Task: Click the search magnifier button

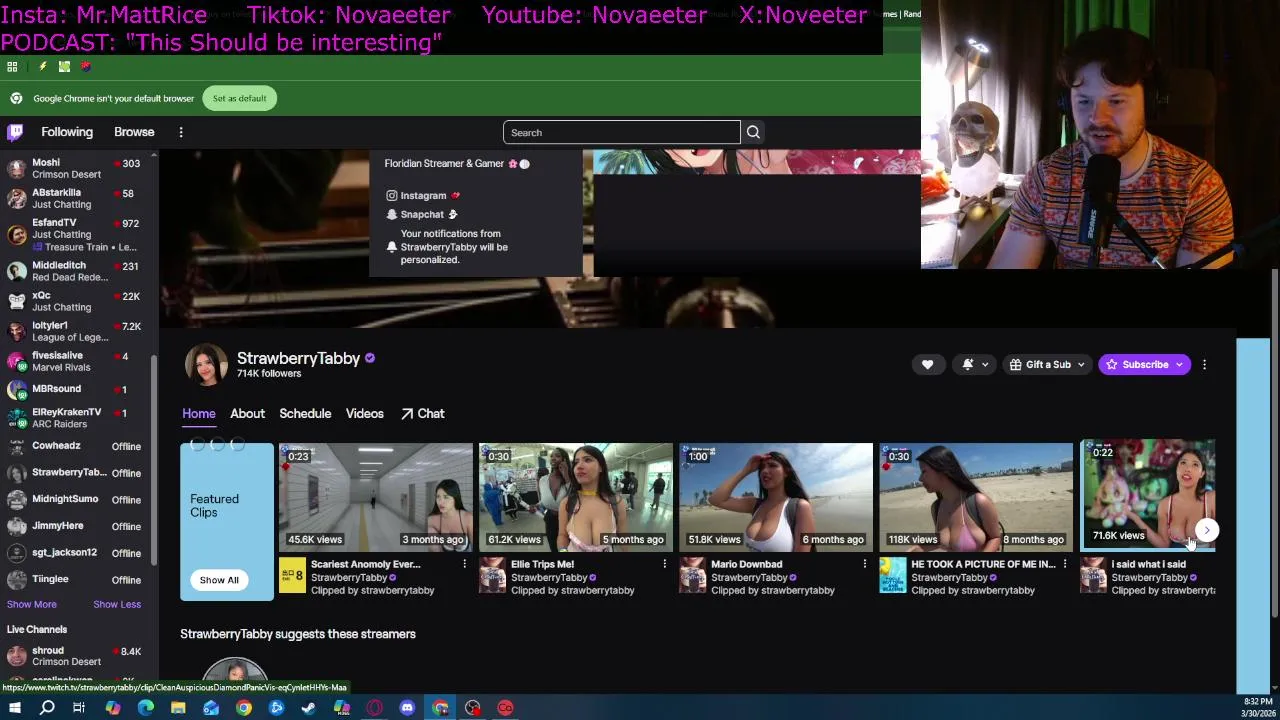Action: (753, 132)
